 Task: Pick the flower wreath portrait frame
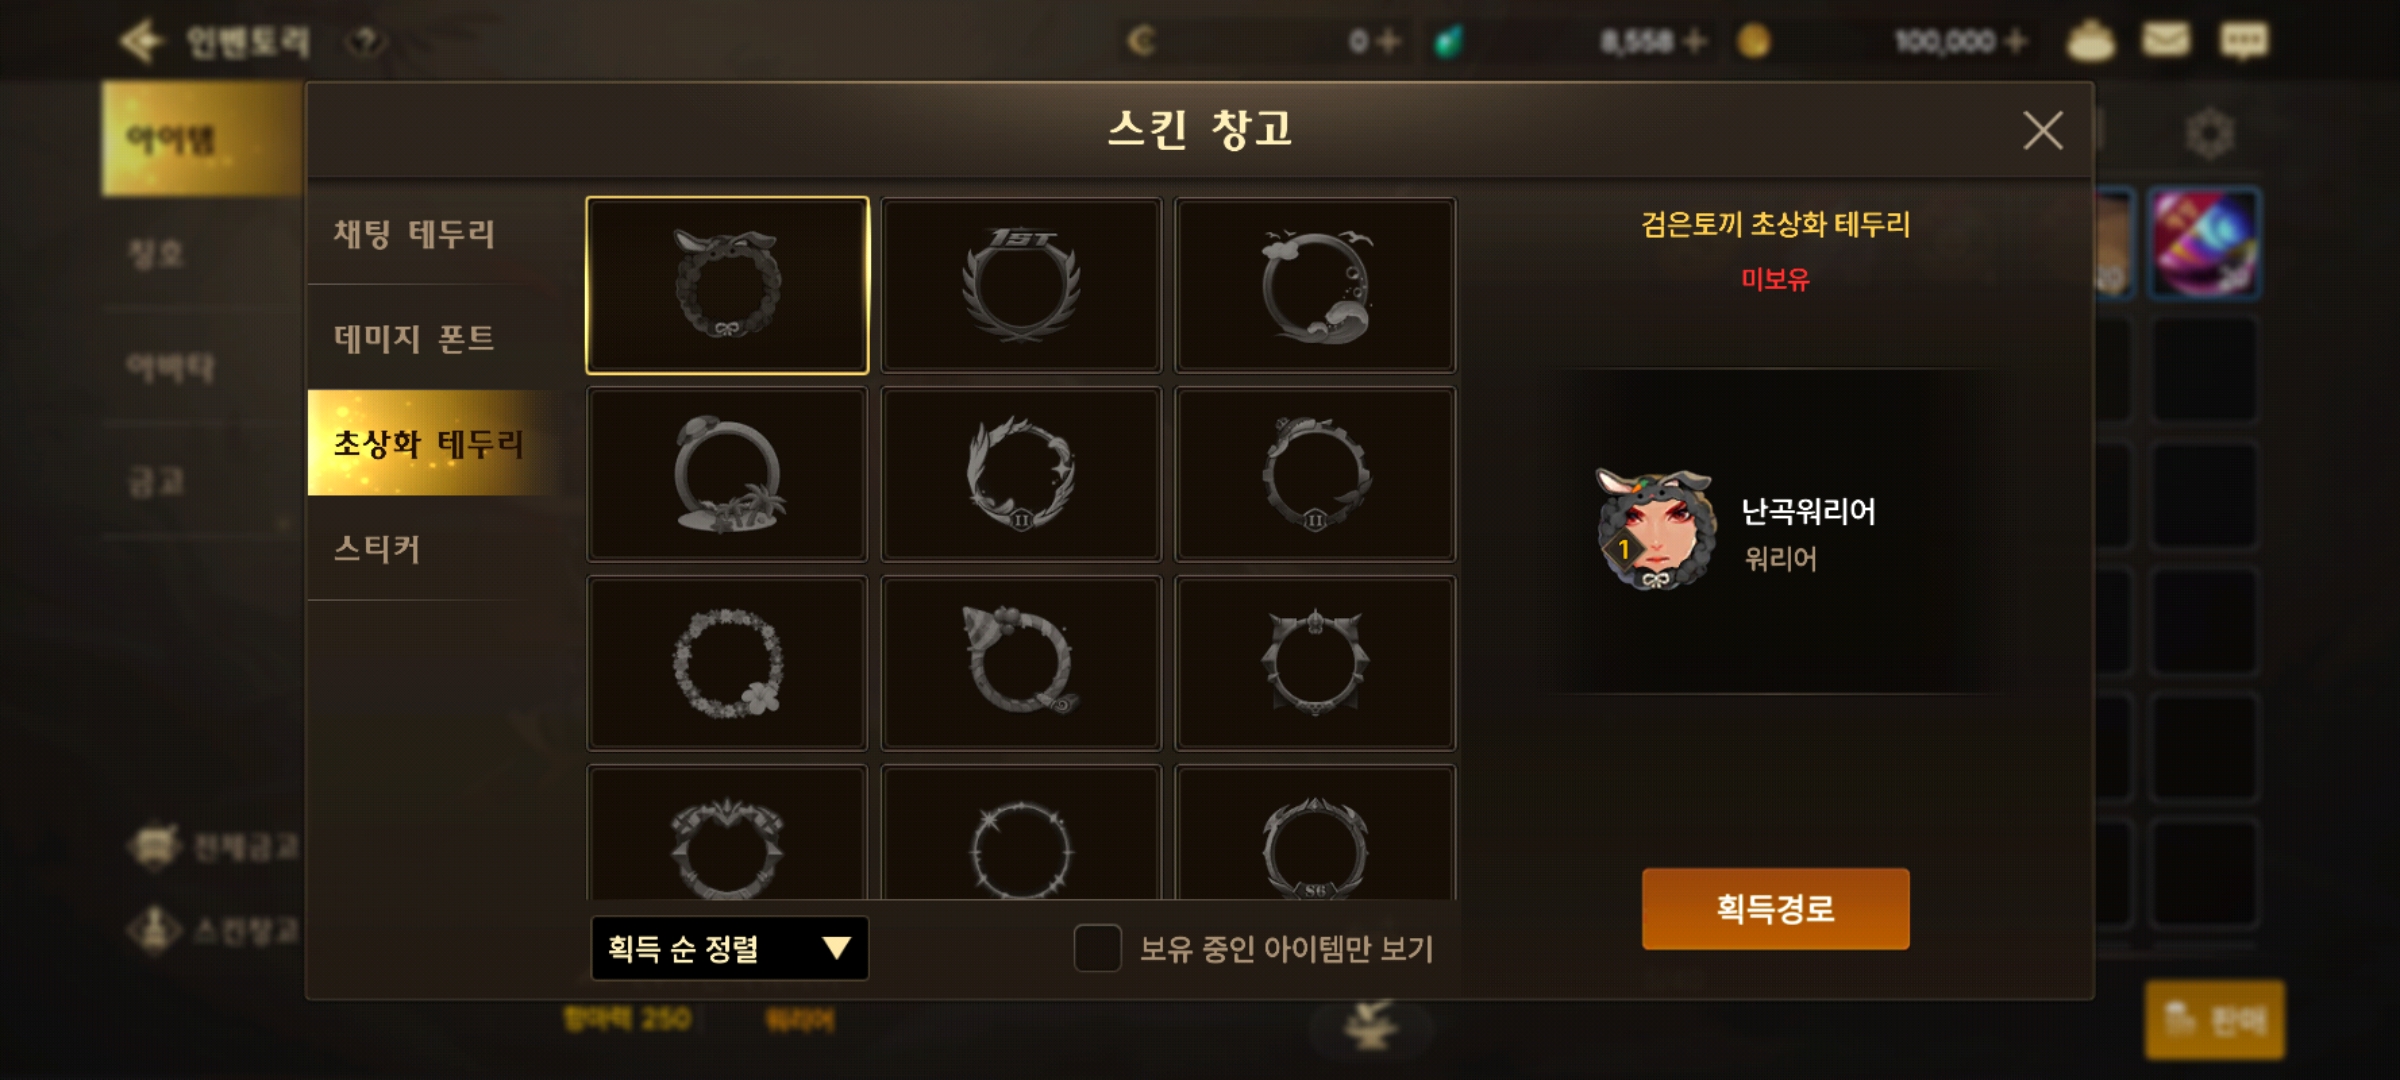(727, 663)
